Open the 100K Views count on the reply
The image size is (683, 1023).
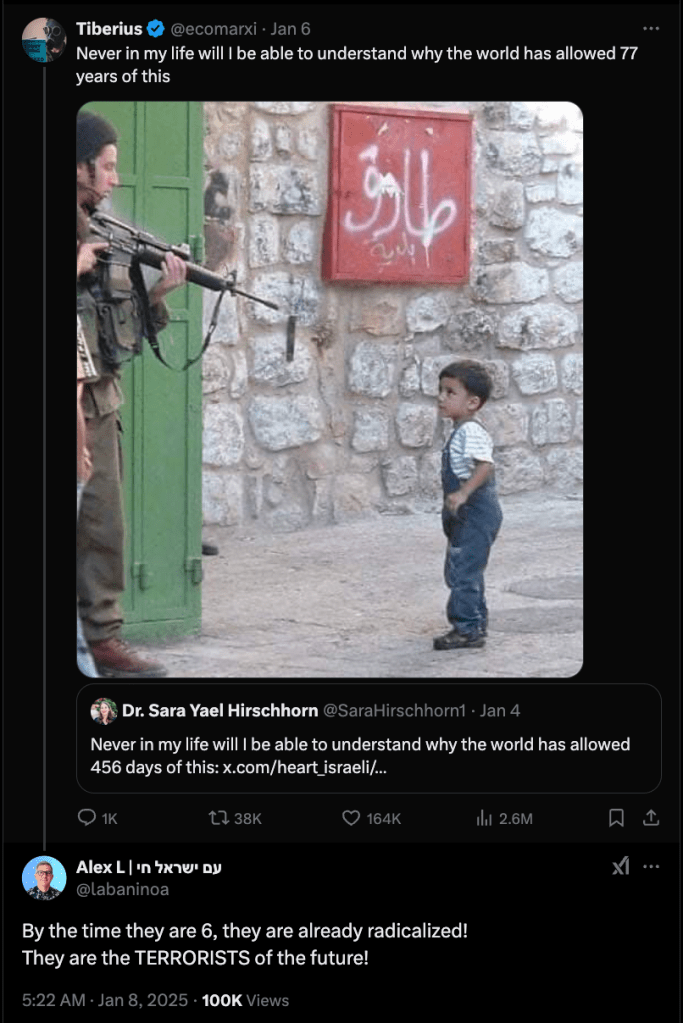(x=245, y=1000)
